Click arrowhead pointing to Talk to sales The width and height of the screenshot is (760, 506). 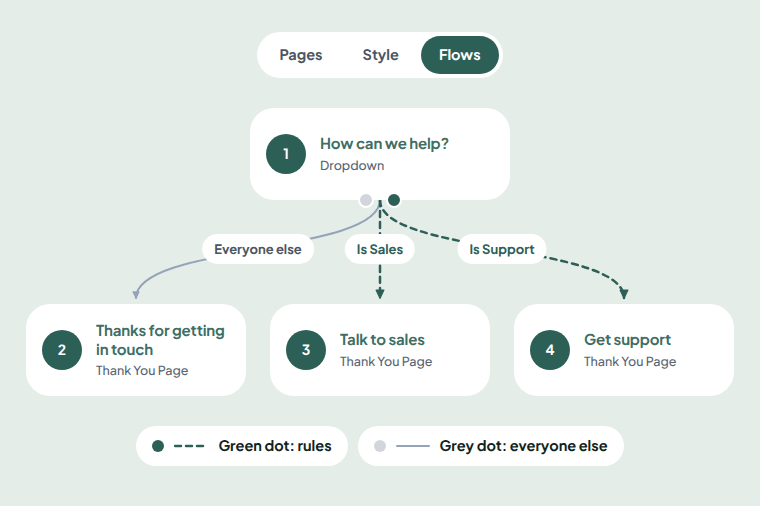click(x=380, y=293)
